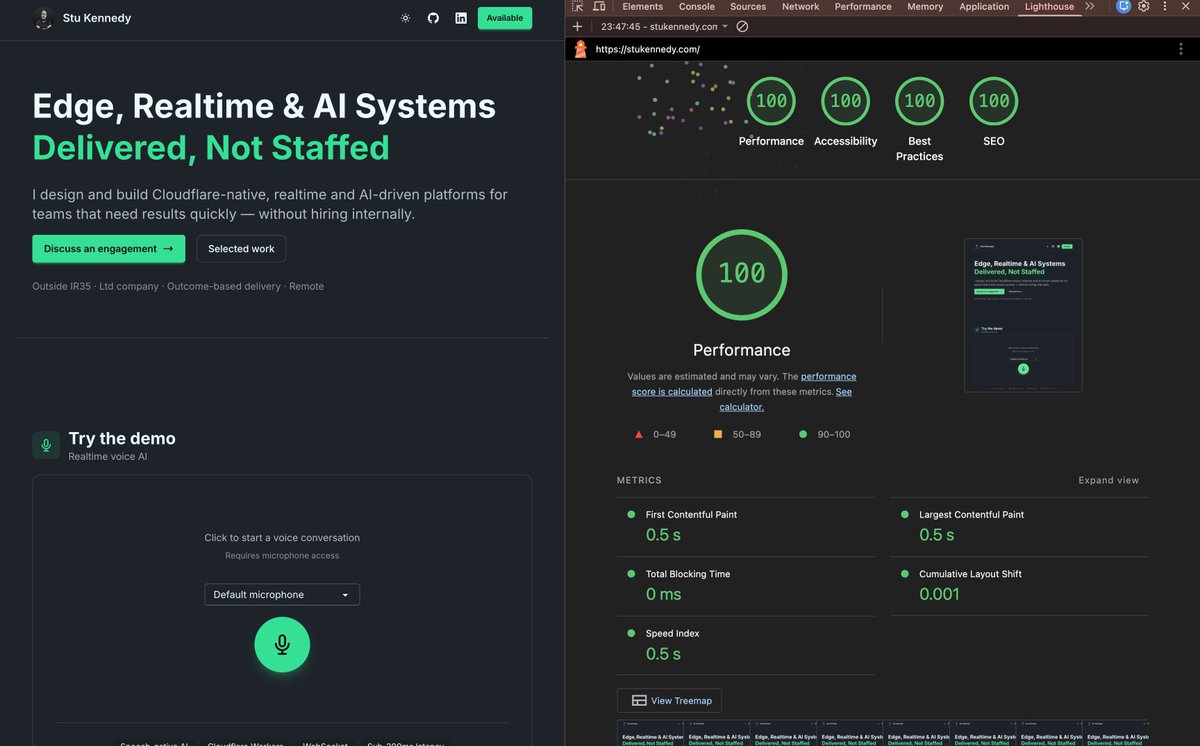Click the large 100 Performance gauge
This screenshot has height=746, width=1200.
[742, 274]
